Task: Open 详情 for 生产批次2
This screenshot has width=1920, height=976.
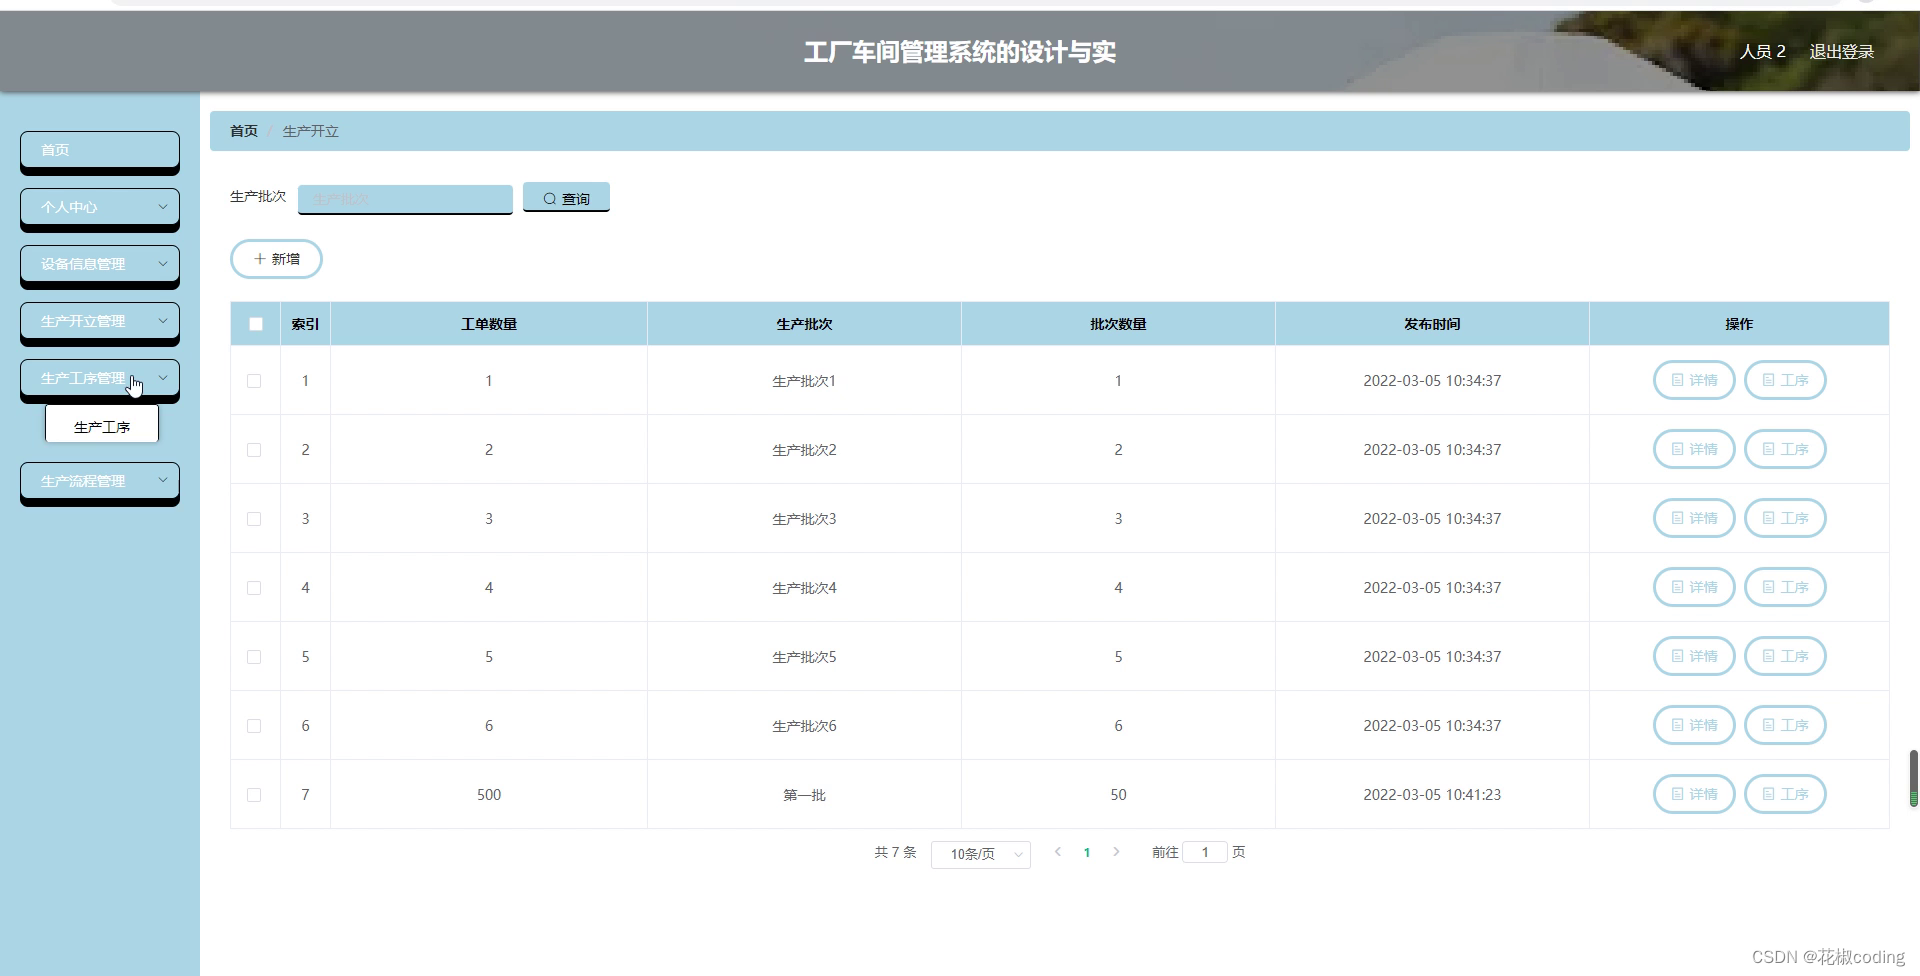Action: point(1694,449)
